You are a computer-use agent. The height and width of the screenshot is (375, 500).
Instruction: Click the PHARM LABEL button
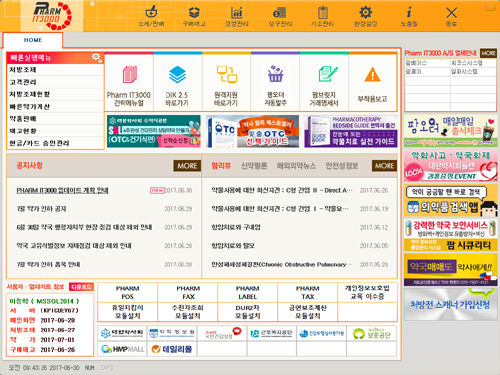tap(248, 292)
